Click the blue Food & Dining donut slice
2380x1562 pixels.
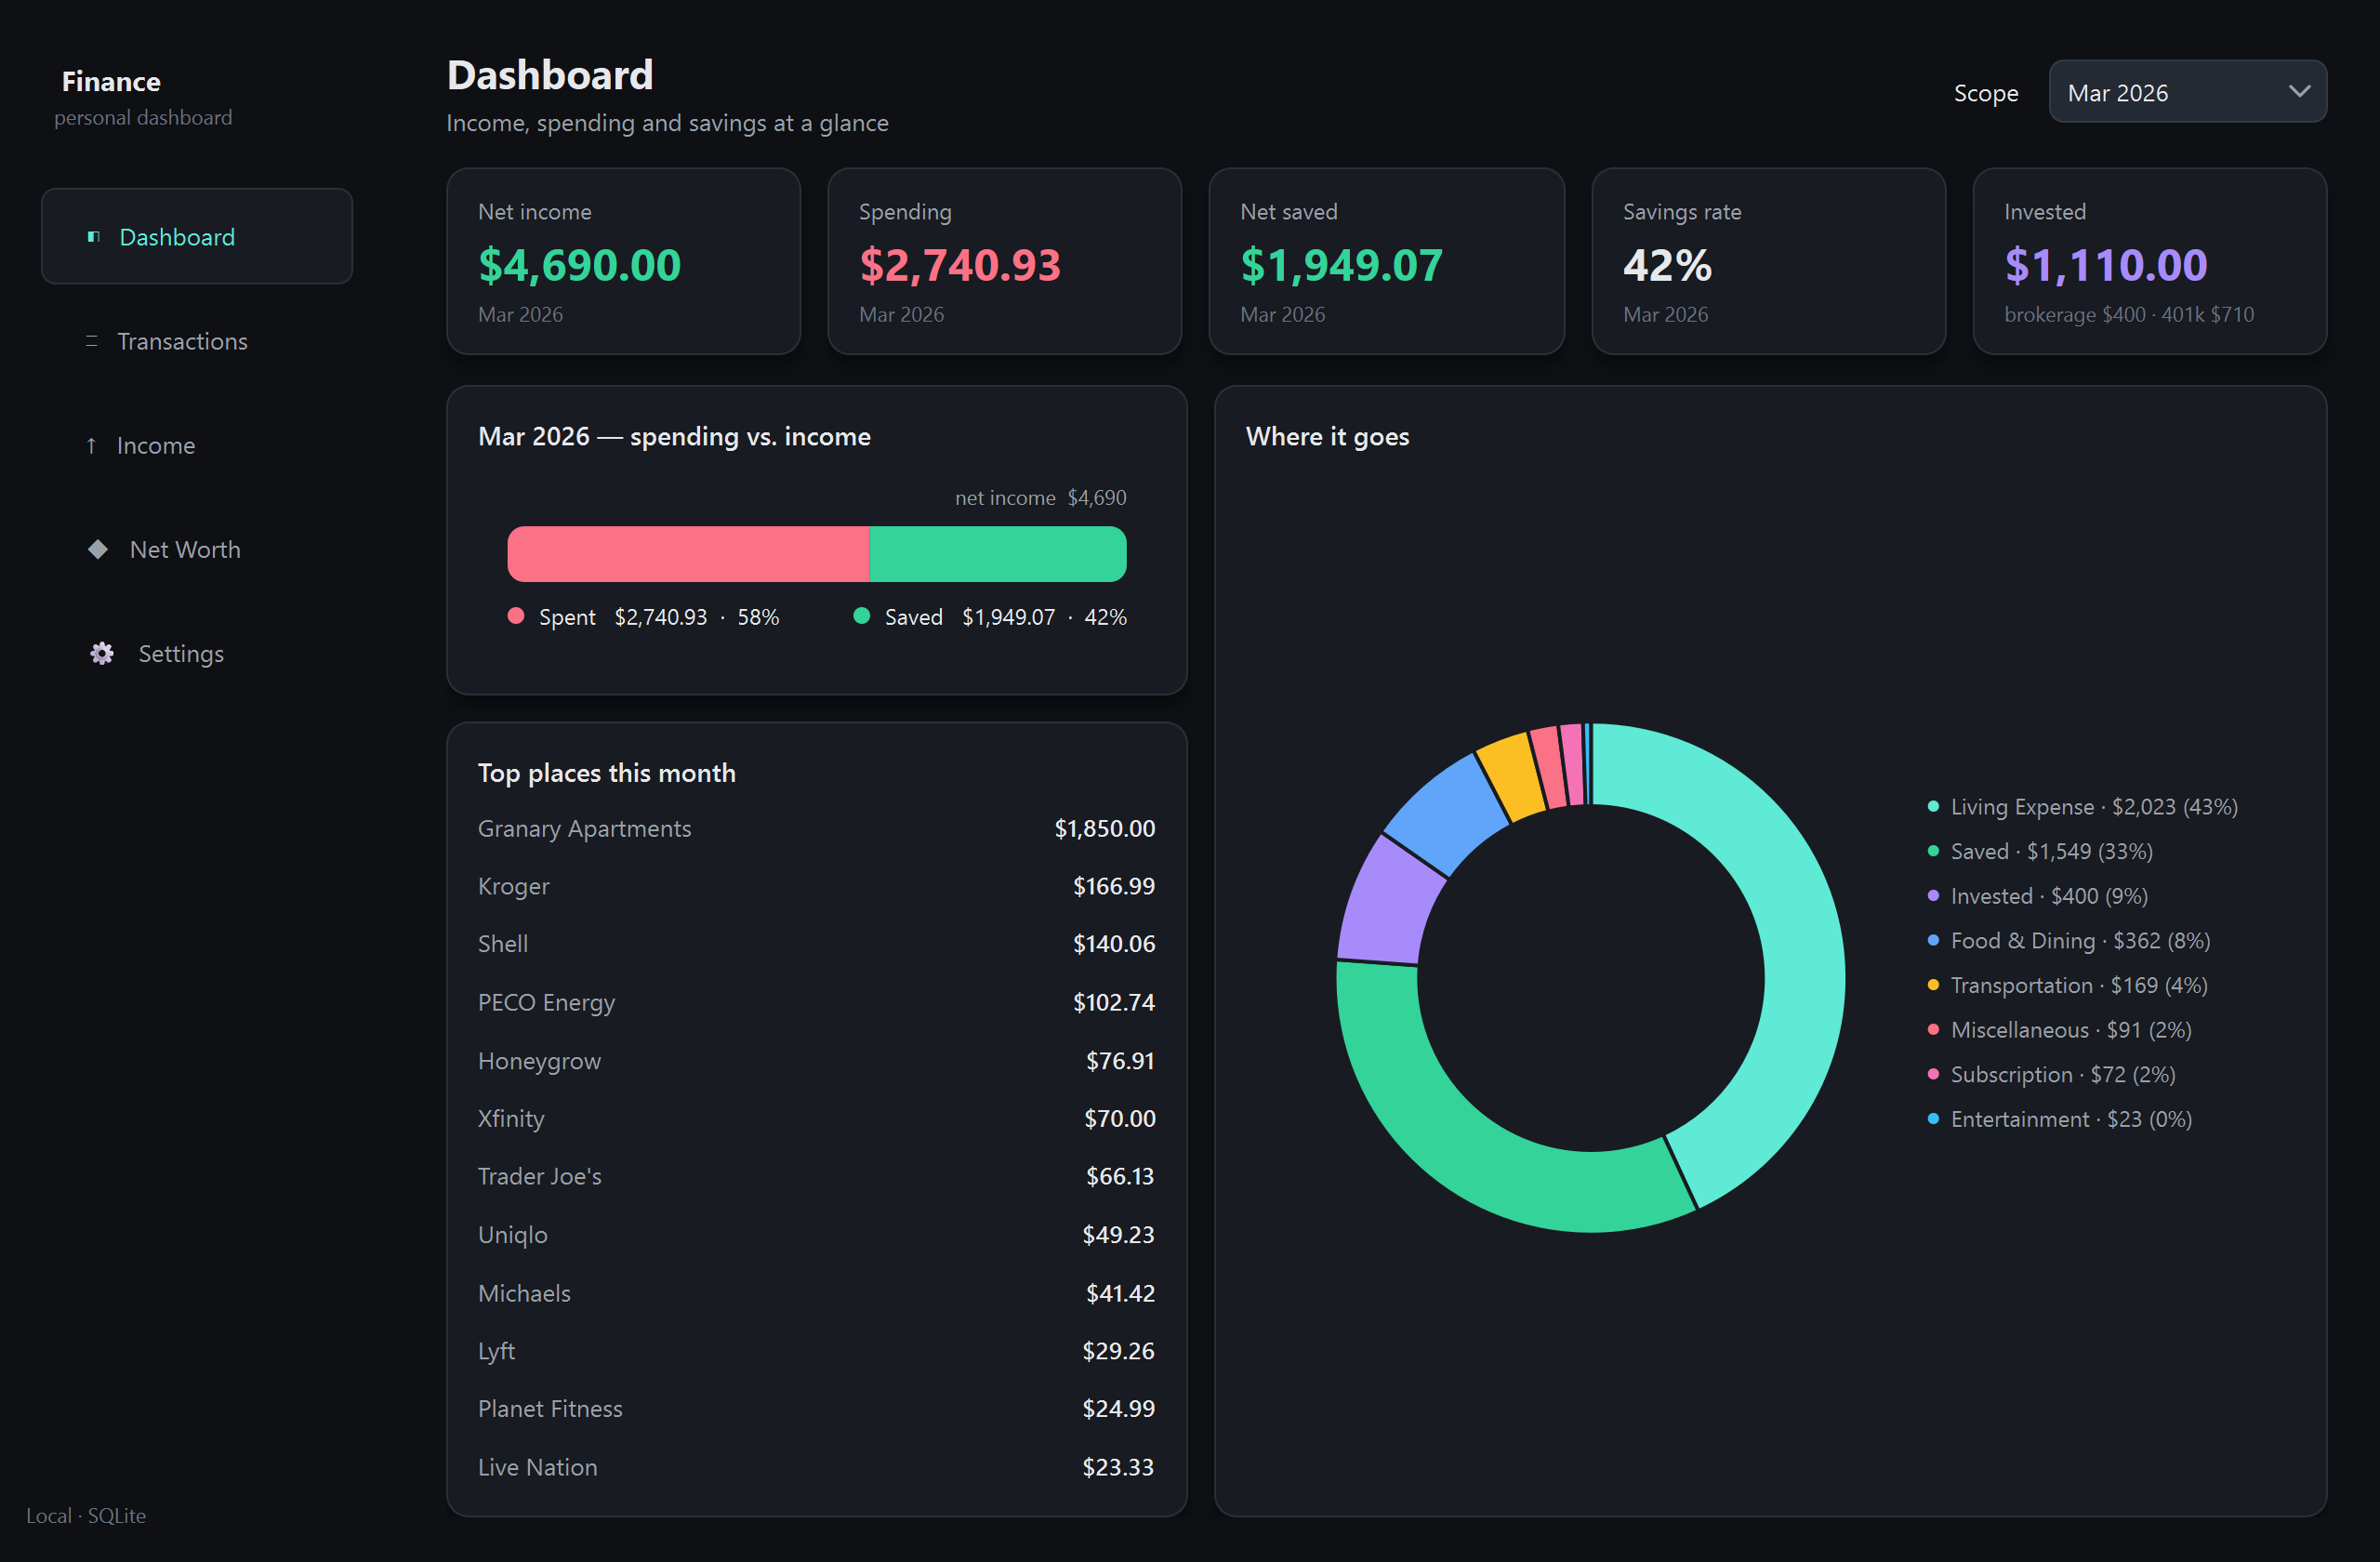1446,815
